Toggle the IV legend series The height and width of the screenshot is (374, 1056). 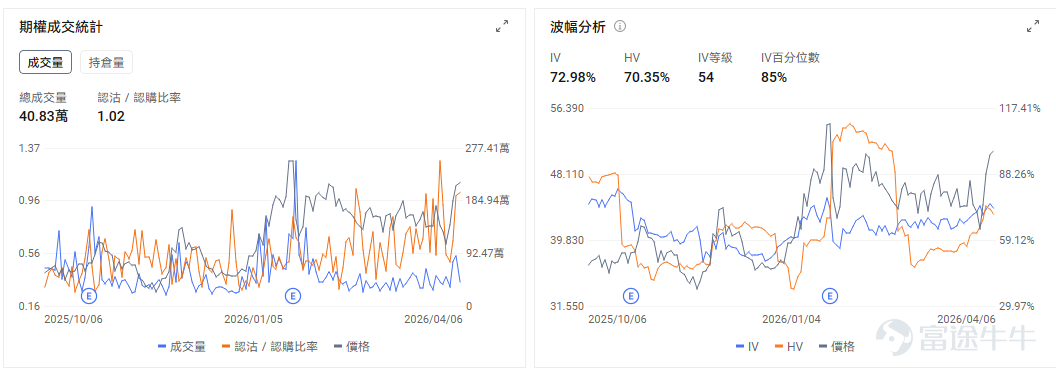747,347
